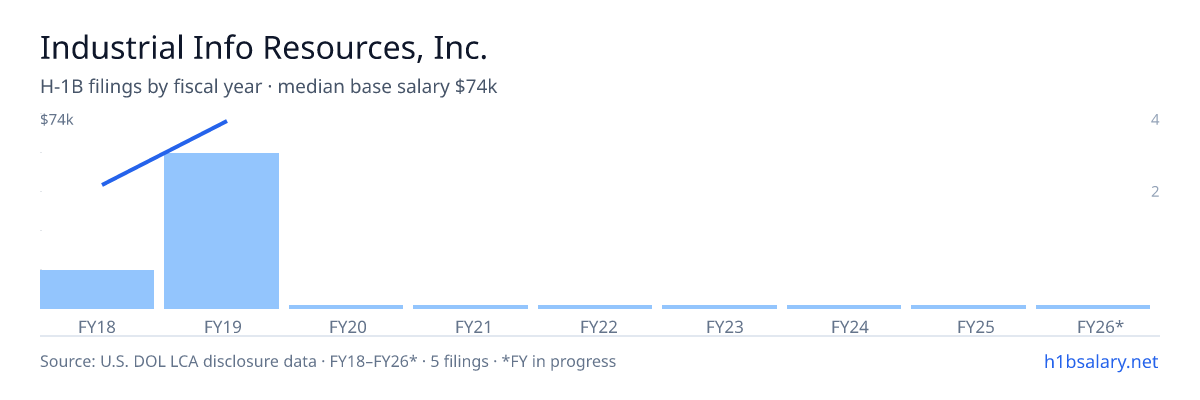The width and height of the screenshot is (1200, 400).
Task: Open the h1bsalary.net link
Action: (x=1100, y=361)
